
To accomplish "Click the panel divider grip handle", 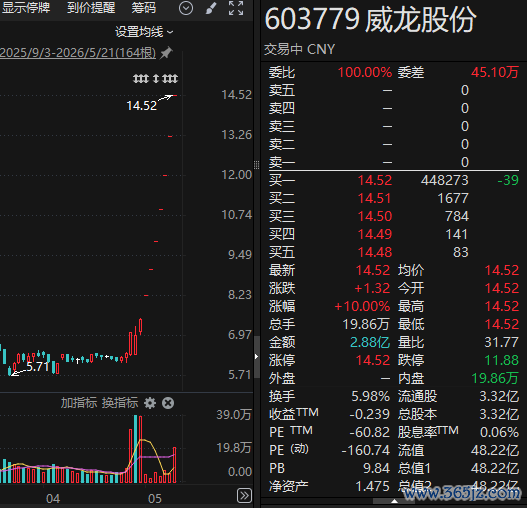I will (x=256, y=165).
